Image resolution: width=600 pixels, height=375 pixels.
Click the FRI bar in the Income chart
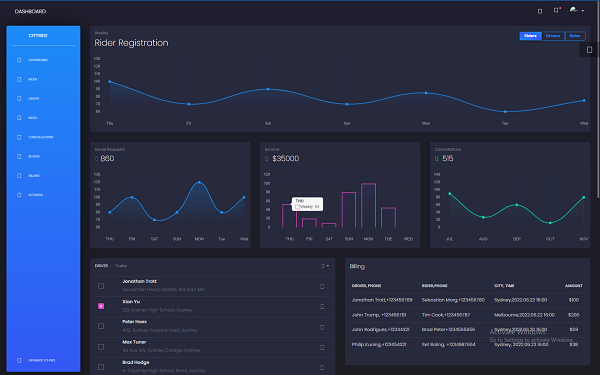click(x=309, y=223)
